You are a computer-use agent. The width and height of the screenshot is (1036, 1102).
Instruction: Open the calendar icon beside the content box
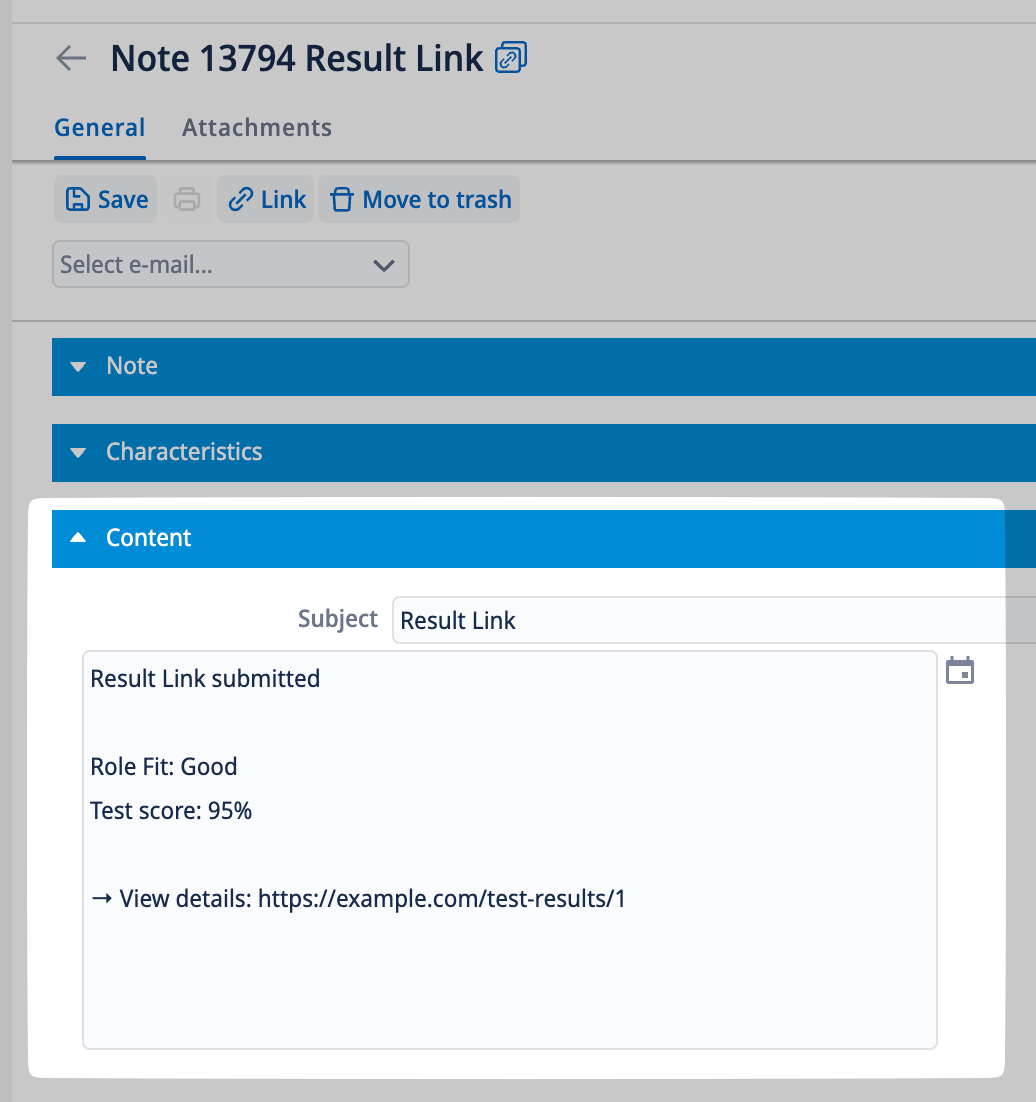tap(960, 671)
